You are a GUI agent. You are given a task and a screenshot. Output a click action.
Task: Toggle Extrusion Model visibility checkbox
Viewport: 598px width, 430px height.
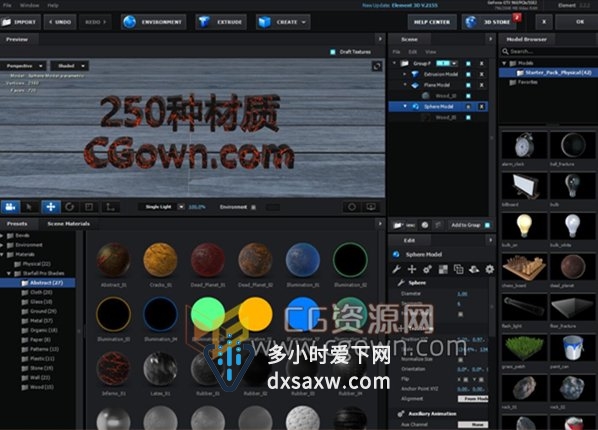[468, 74]
